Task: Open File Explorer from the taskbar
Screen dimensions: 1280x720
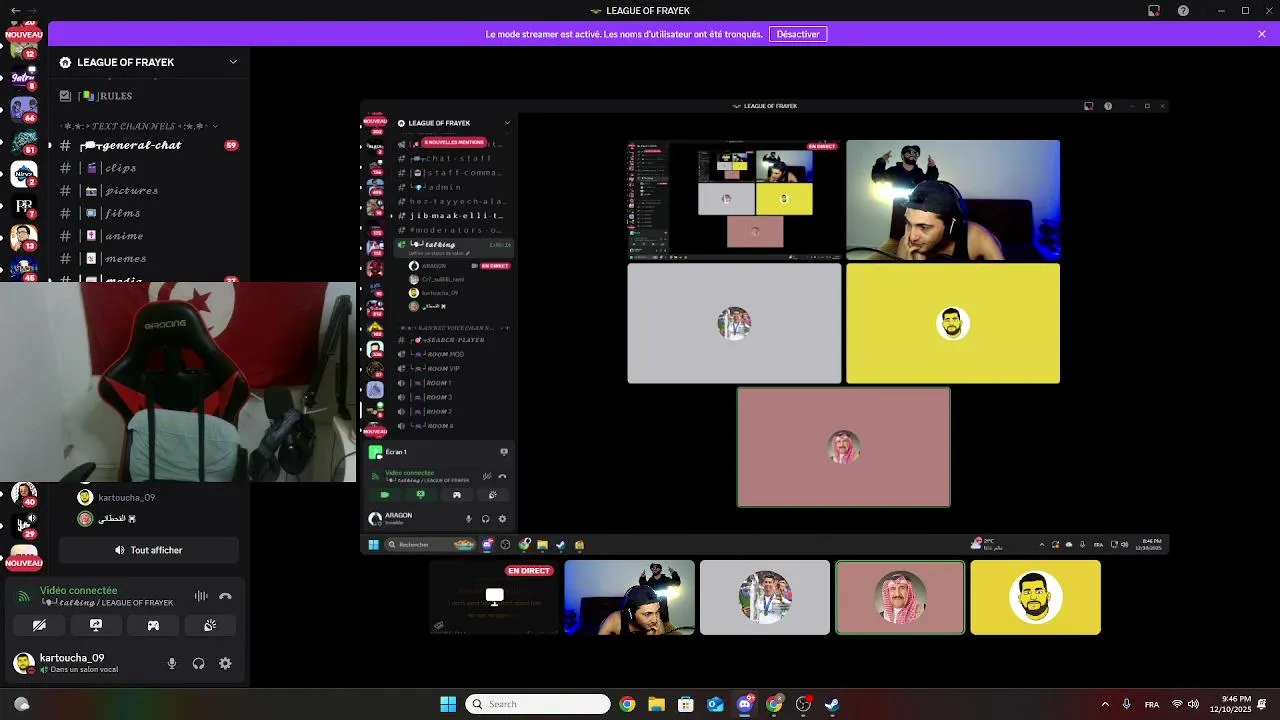Action: pyautogui.click(x=656, y=704)
